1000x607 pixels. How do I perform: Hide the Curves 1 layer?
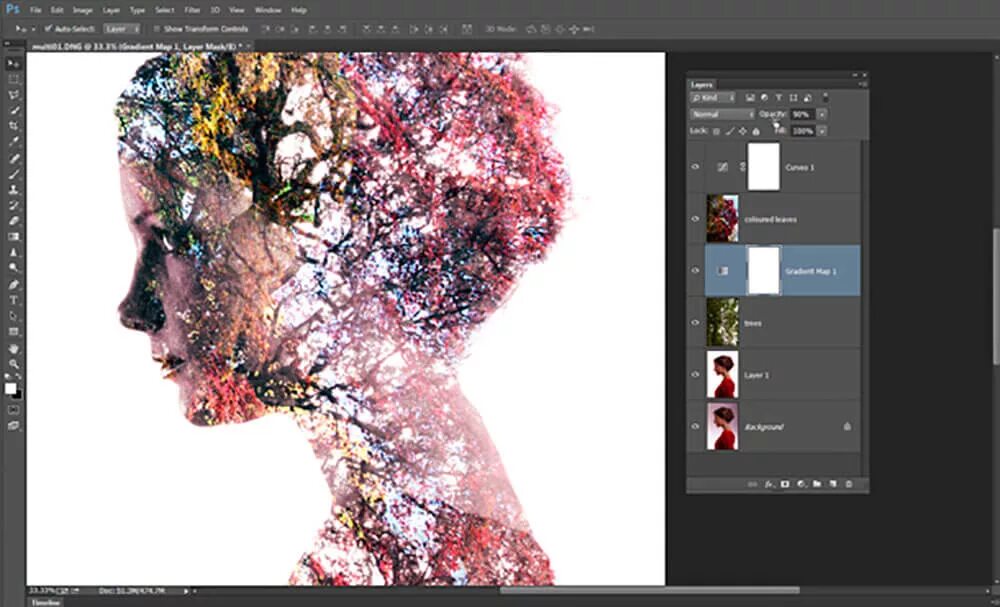coord(696,167)
